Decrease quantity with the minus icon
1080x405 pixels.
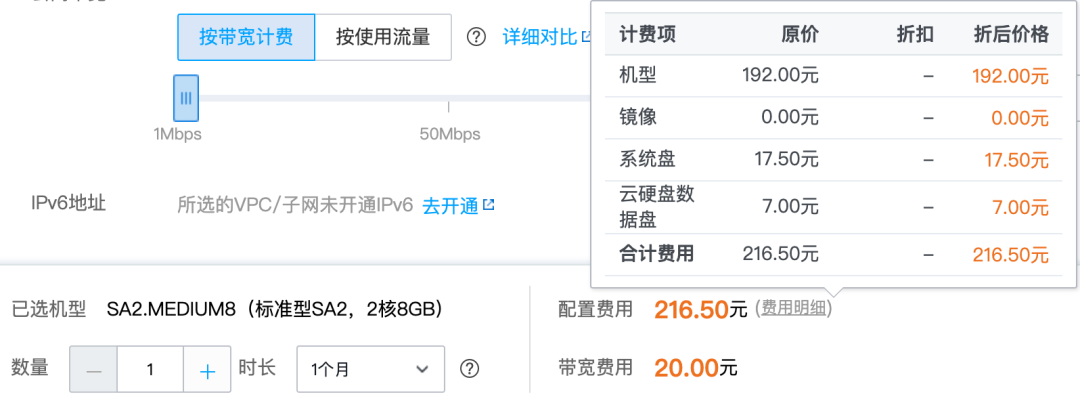point(94,369)
